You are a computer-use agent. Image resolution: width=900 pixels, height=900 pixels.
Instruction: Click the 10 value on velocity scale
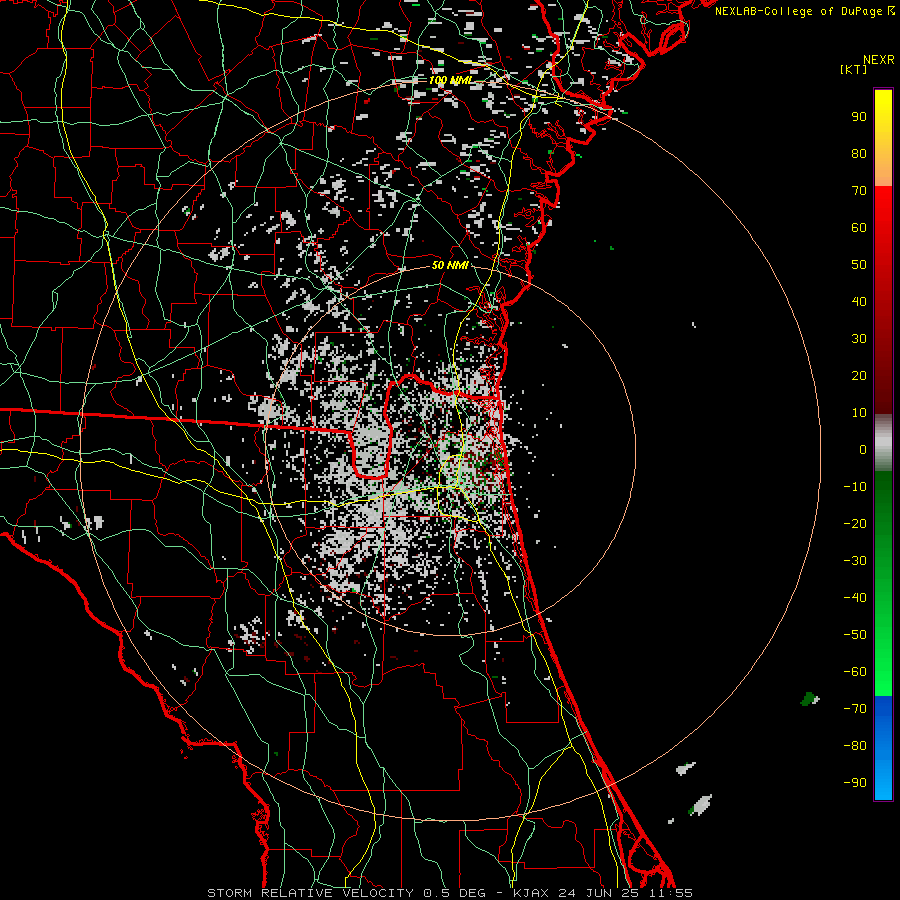tap(859, 413)
